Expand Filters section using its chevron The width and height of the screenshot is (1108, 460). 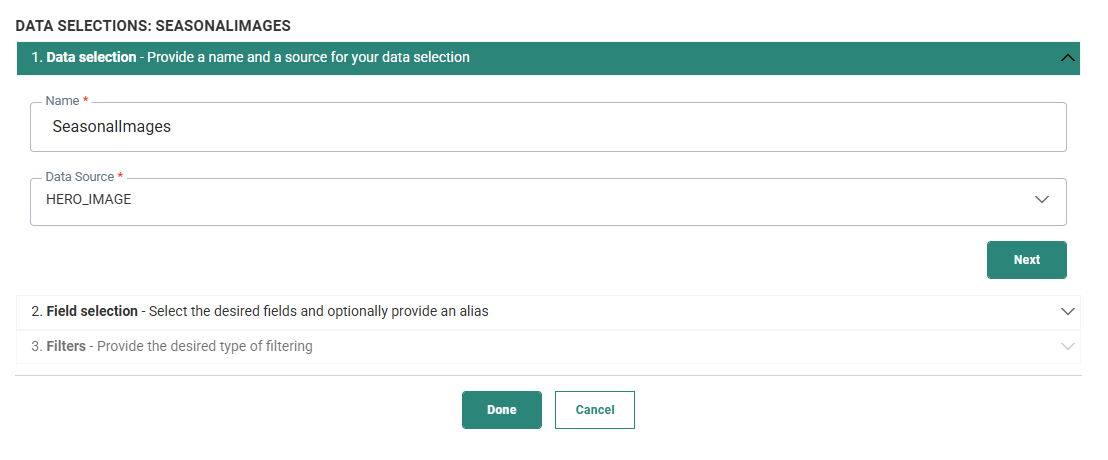[x=1068, y=347]
